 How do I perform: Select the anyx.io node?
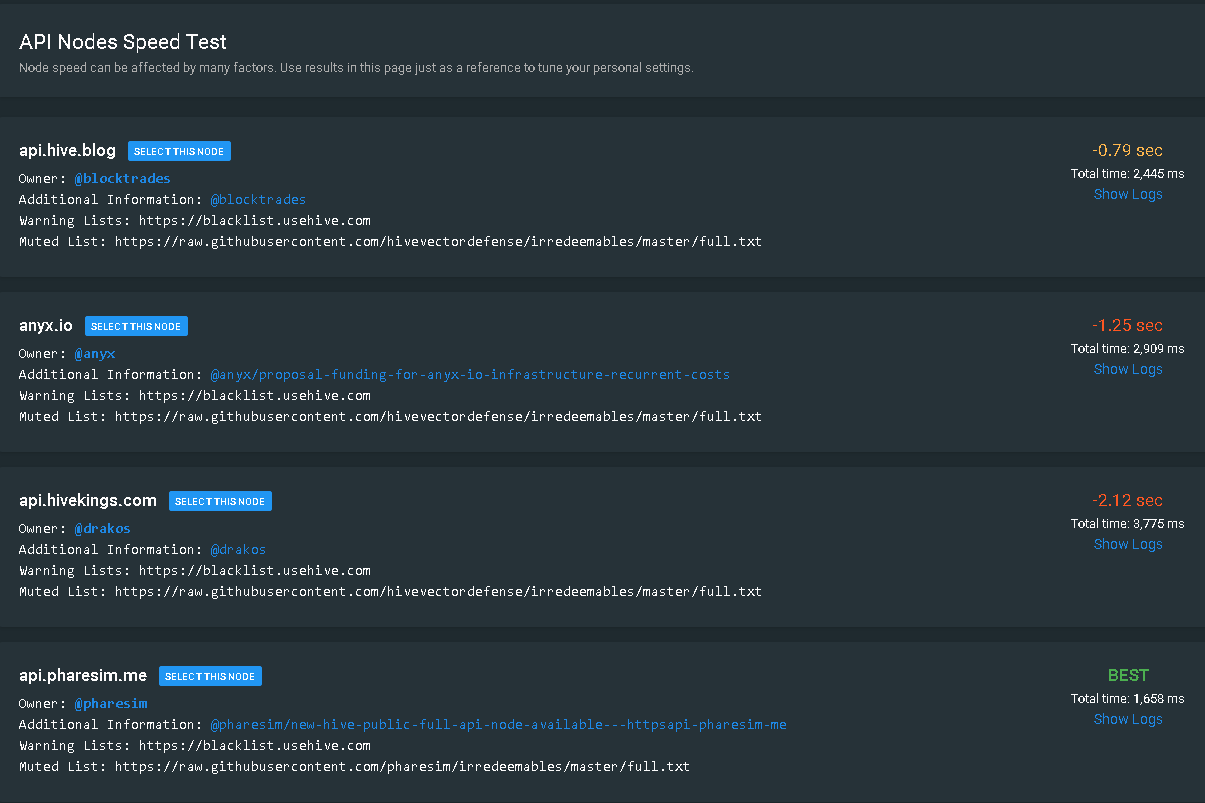click(136, 326)
